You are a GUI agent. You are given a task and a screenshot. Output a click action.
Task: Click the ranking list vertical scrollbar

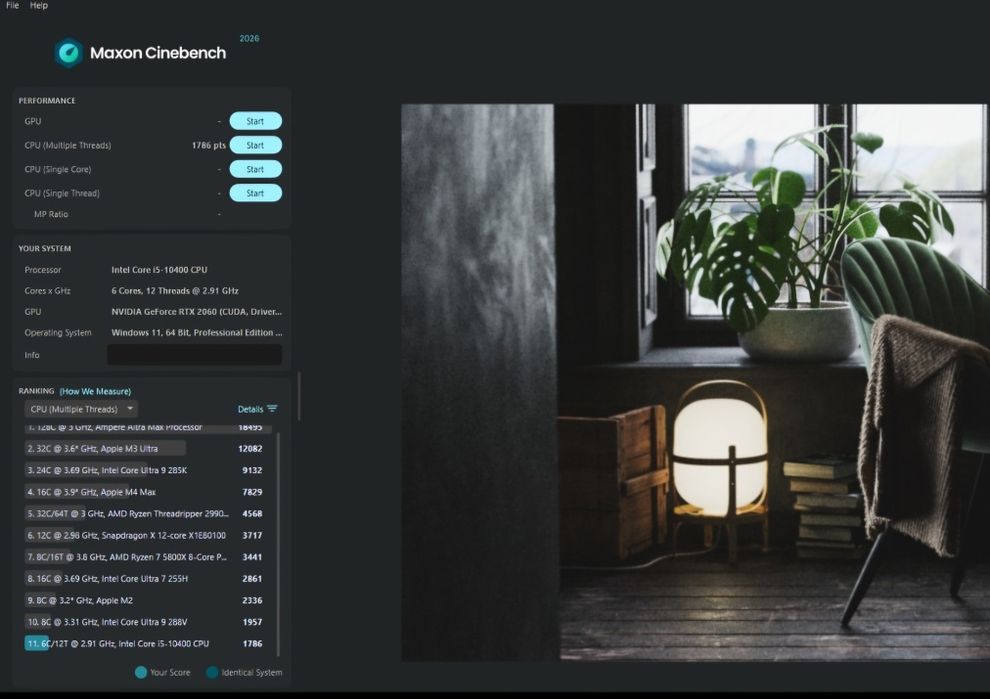click(278, 544)
